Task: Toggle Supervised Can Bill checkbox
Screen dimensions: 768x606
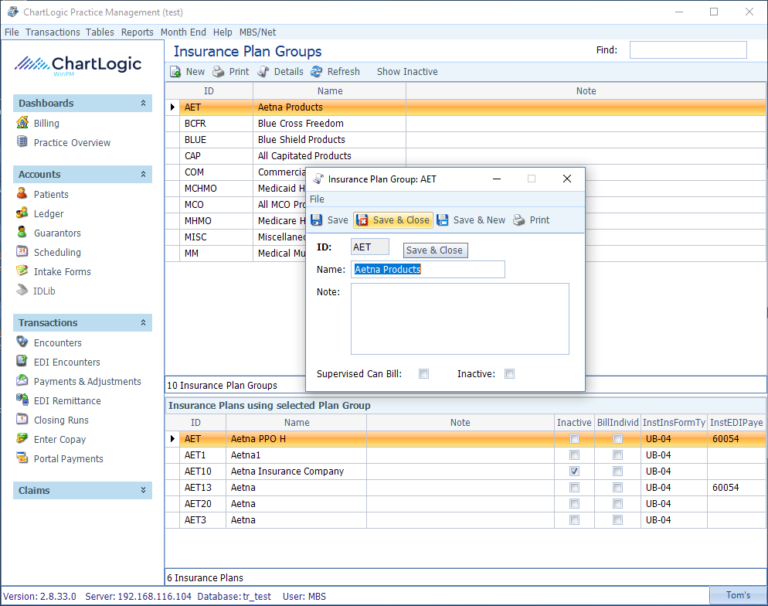Action: tap(424, 374)
